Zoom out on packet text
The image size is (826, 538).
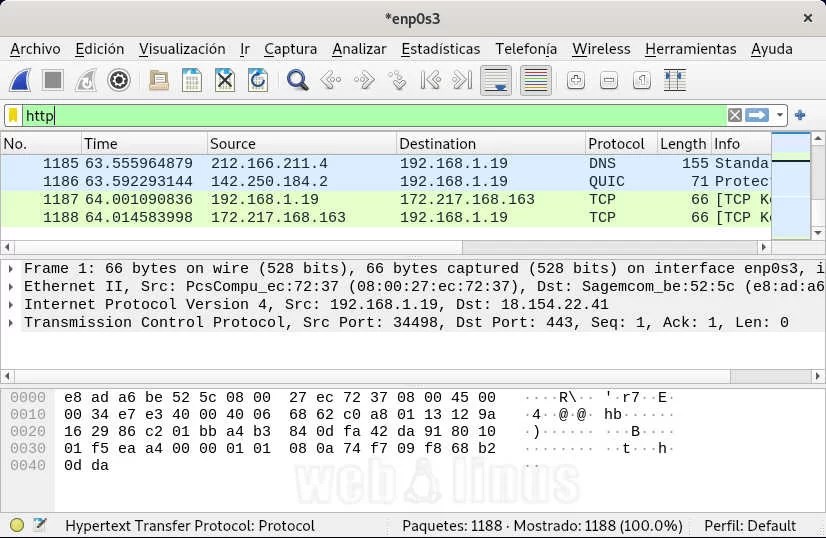click(608, 81)
